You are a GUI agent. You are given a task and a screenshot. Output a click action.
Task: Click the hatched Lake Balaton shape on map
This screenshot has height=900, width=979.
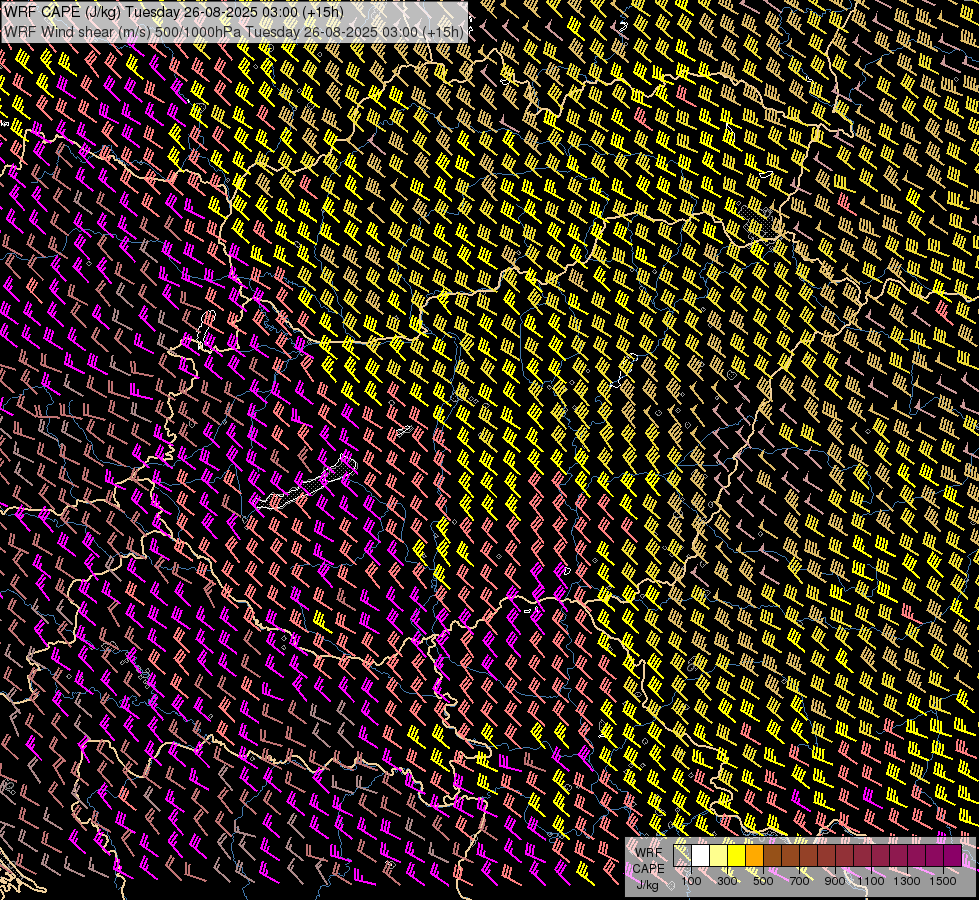(x=307, y=484)
